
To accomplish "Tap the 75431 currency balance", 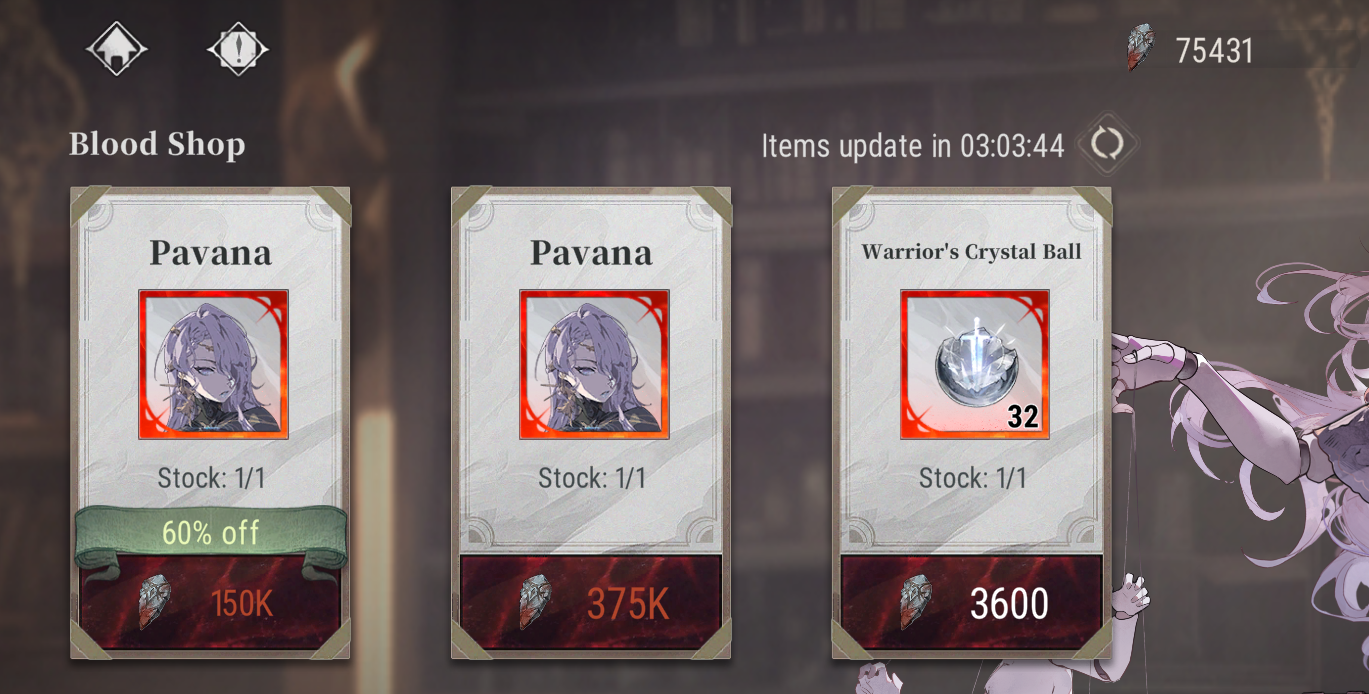I will pos(1214,50).
